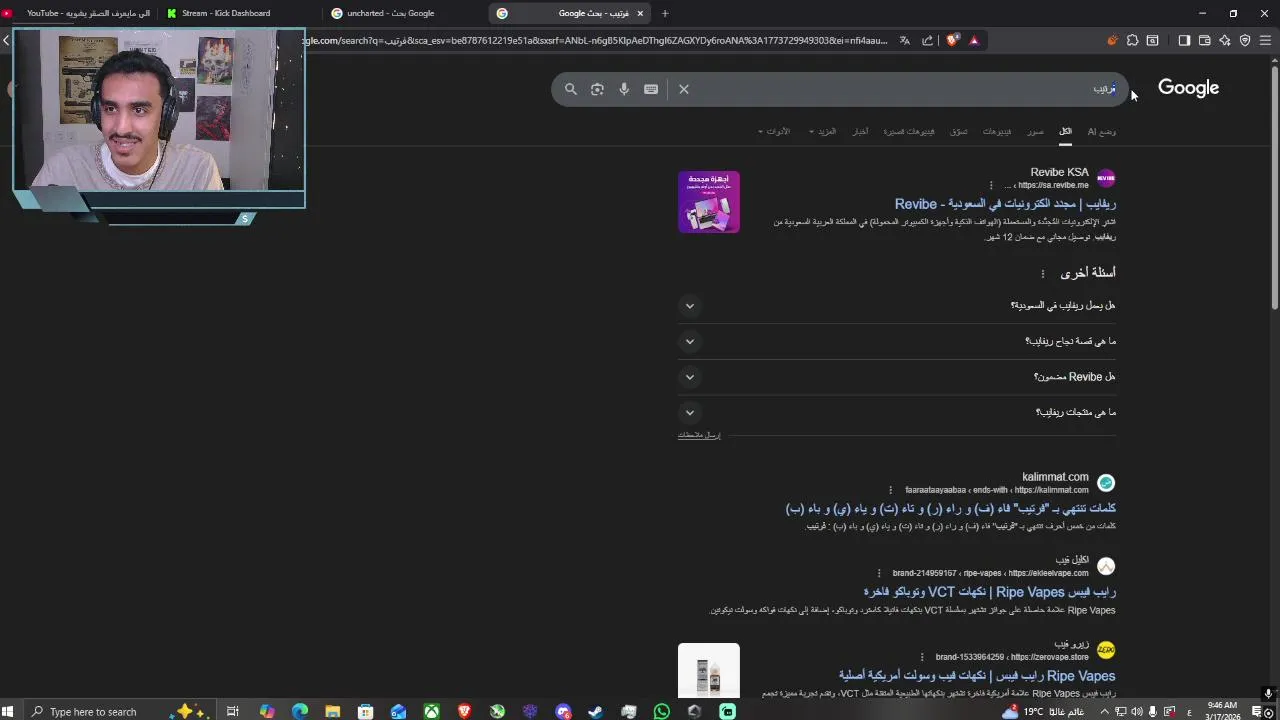Open Microsoft Store from the taskbar
Screen dimensions: 1280x720
[x=366, y=712]
